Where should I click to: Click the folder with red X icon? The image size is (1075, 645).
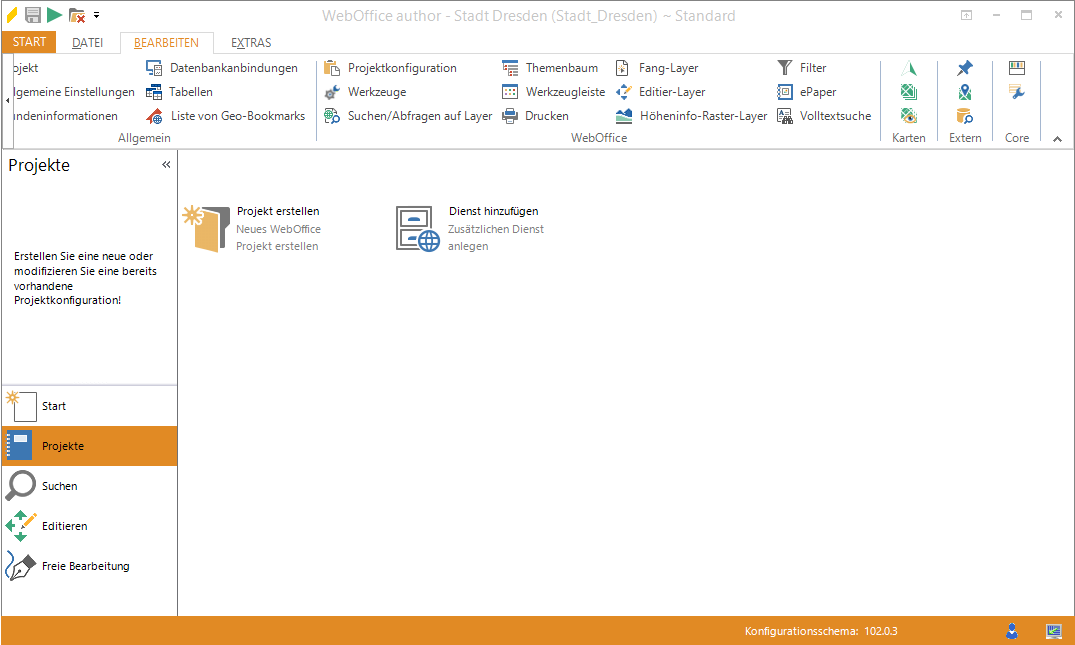[77, 15]
